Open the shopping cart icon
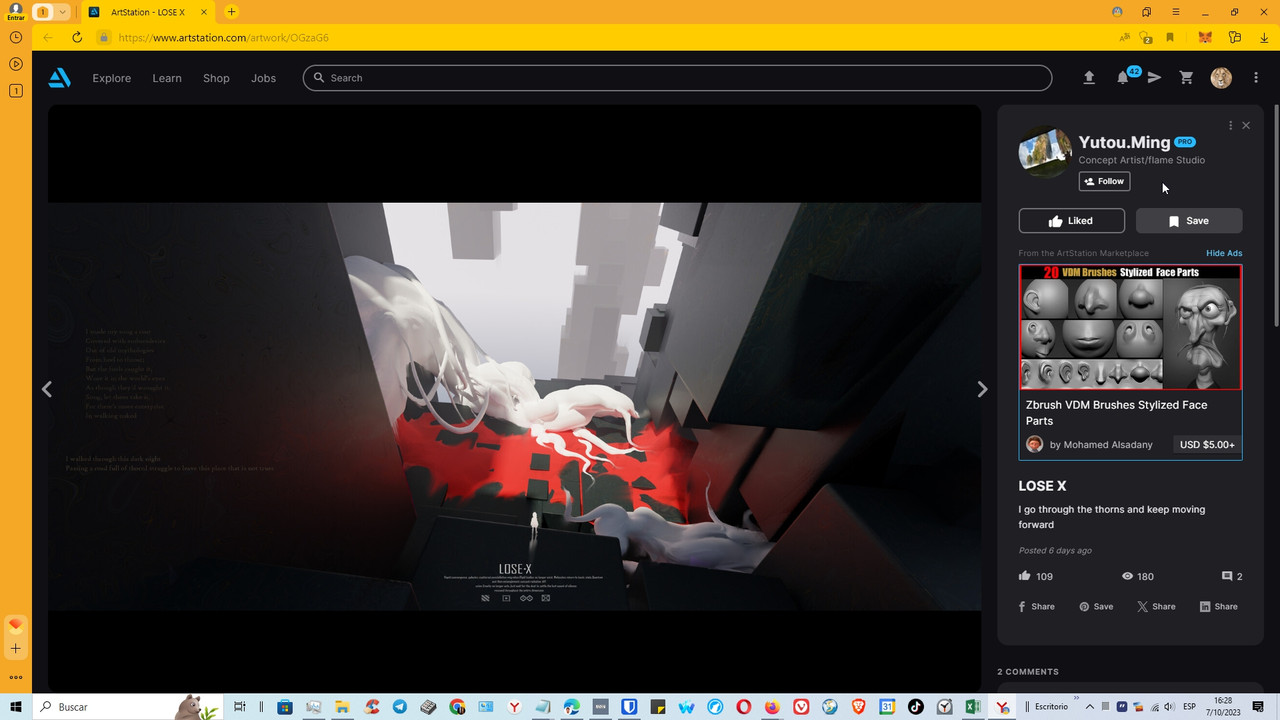The image size is (1280, 720). [1186, 77]
